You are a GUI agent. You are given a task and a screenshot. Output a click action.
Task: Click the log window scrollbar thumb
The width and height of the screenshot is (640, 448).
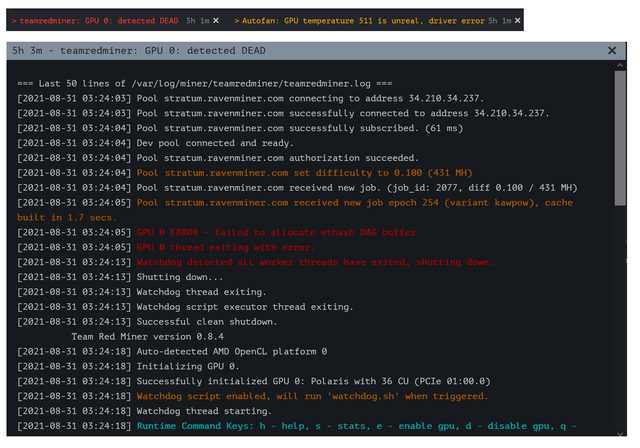[620, 138]
